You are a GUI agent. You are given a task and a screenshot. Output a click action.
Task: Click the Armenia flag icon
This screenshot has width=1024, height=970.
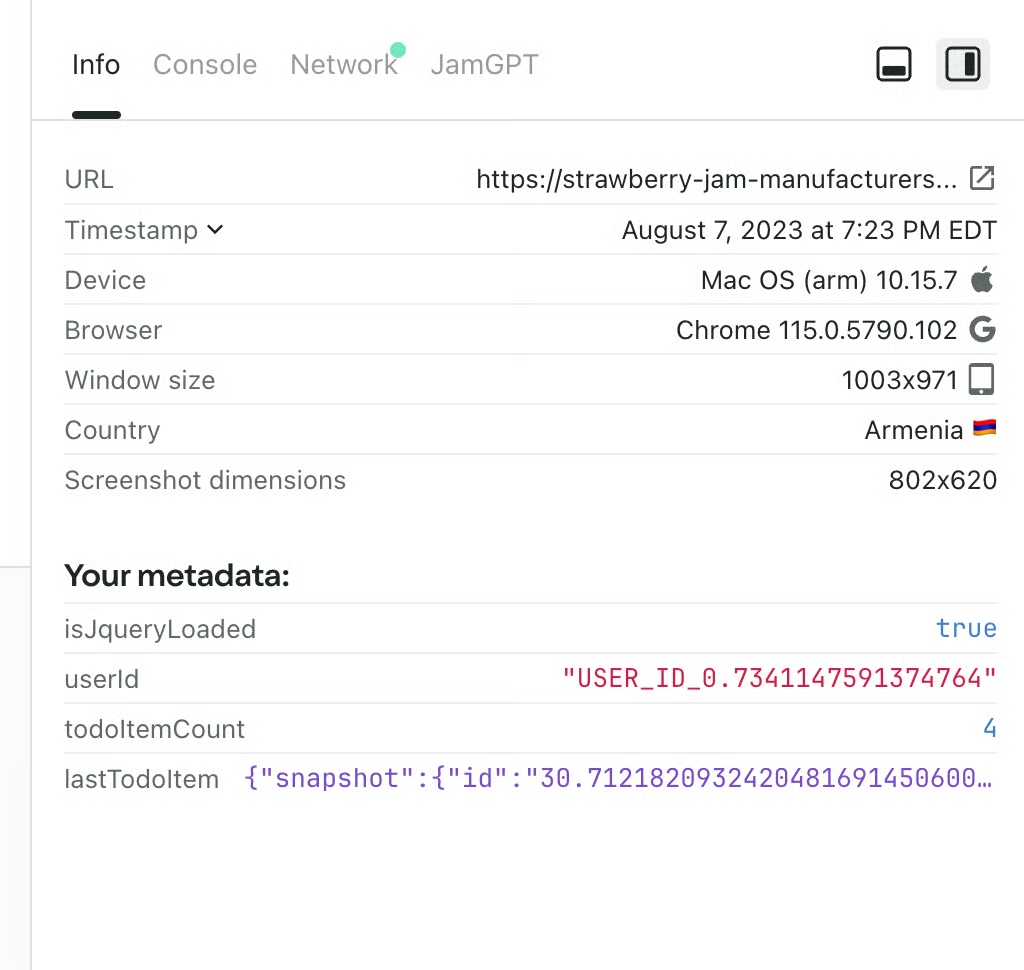(984, 430)
